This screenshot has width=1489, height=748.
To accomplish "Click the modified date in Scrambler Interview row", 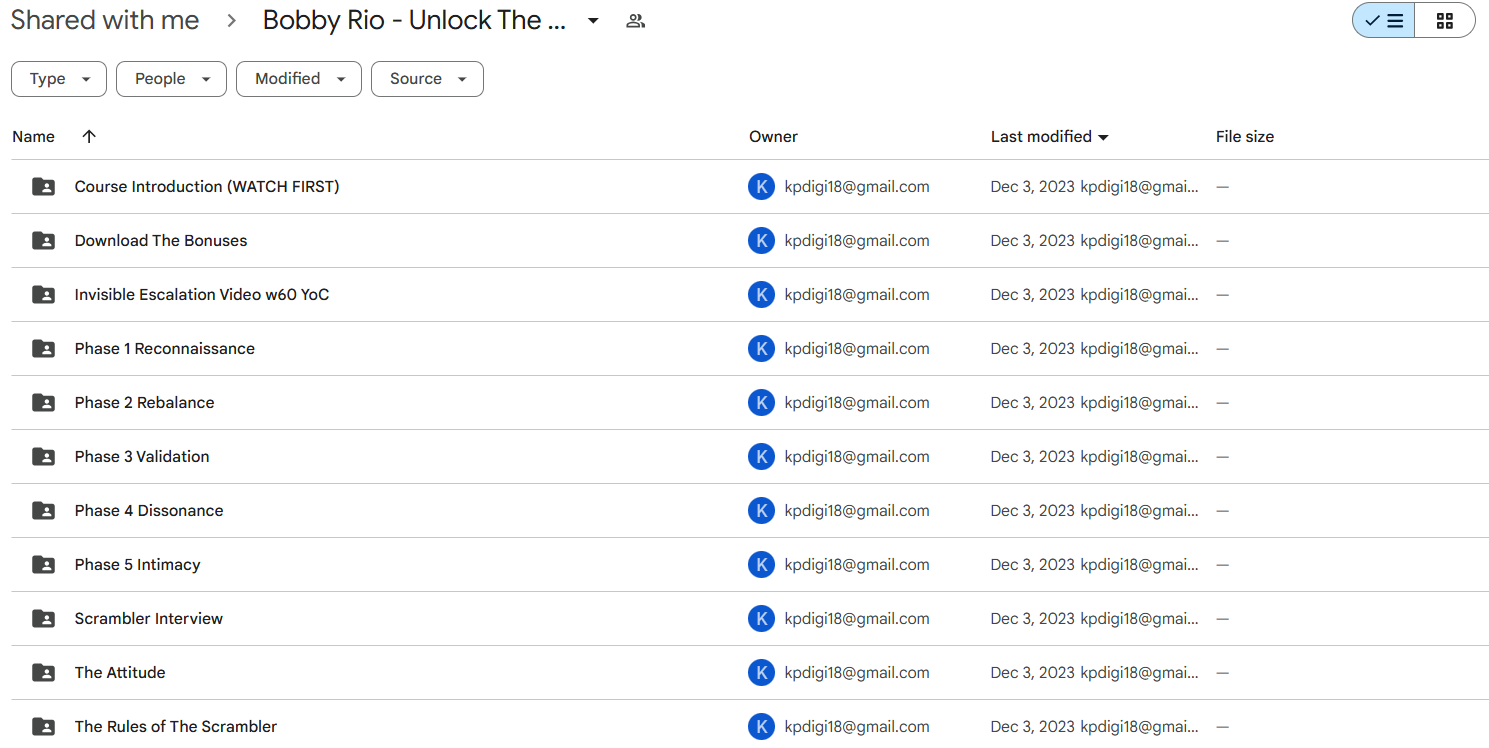I will (x=1033, y=619).
